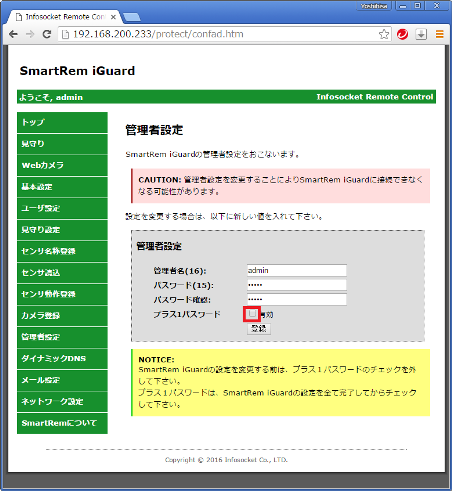Maximize the browser window
This screenshot has height=491, width=452.
(417, 6)
